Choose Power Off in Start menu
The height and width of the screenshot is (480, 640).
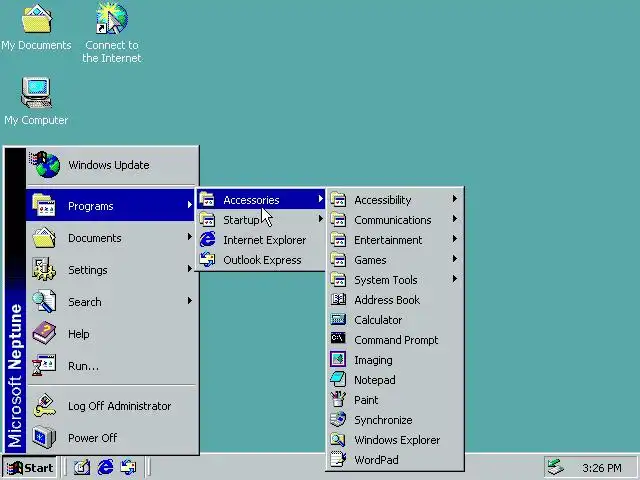110,438
